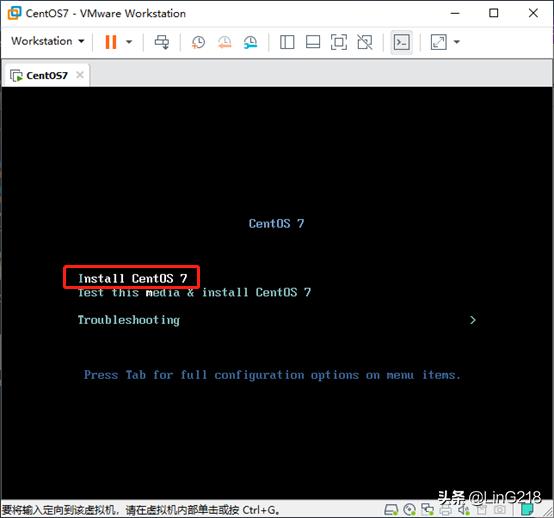This screenshot has height=518, width=554.
Task: Select the CentOS7 tab
Action: coord(46,75)
